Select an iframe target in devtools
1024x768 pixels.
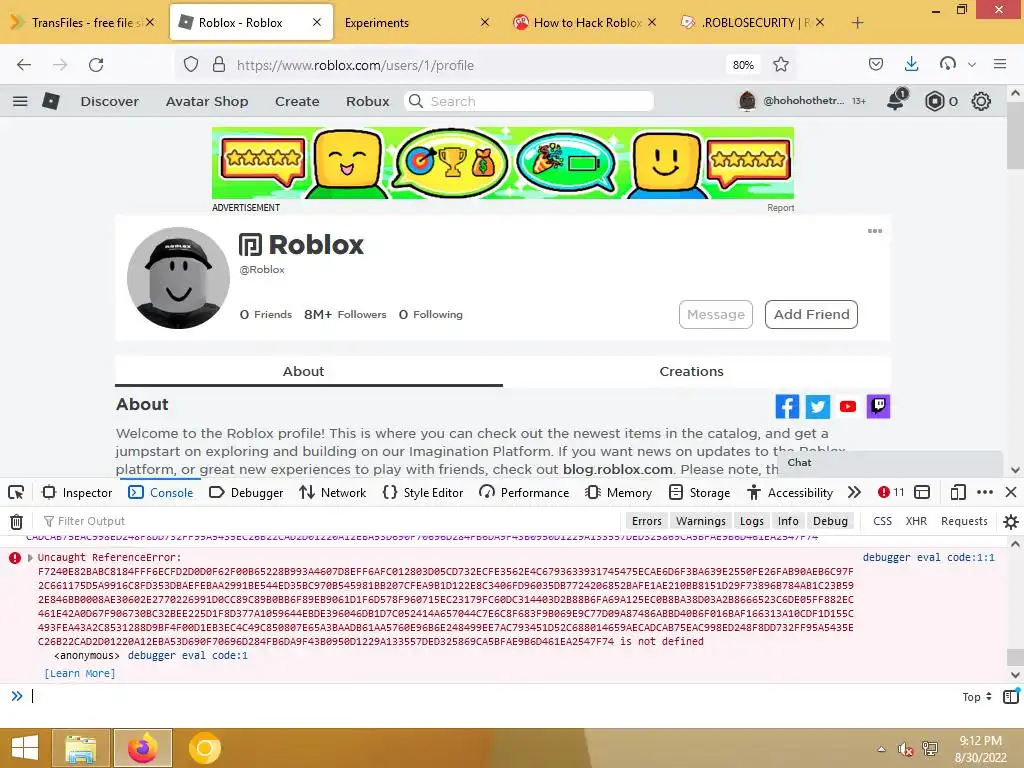pyautogui.click(x=921, y=492)
